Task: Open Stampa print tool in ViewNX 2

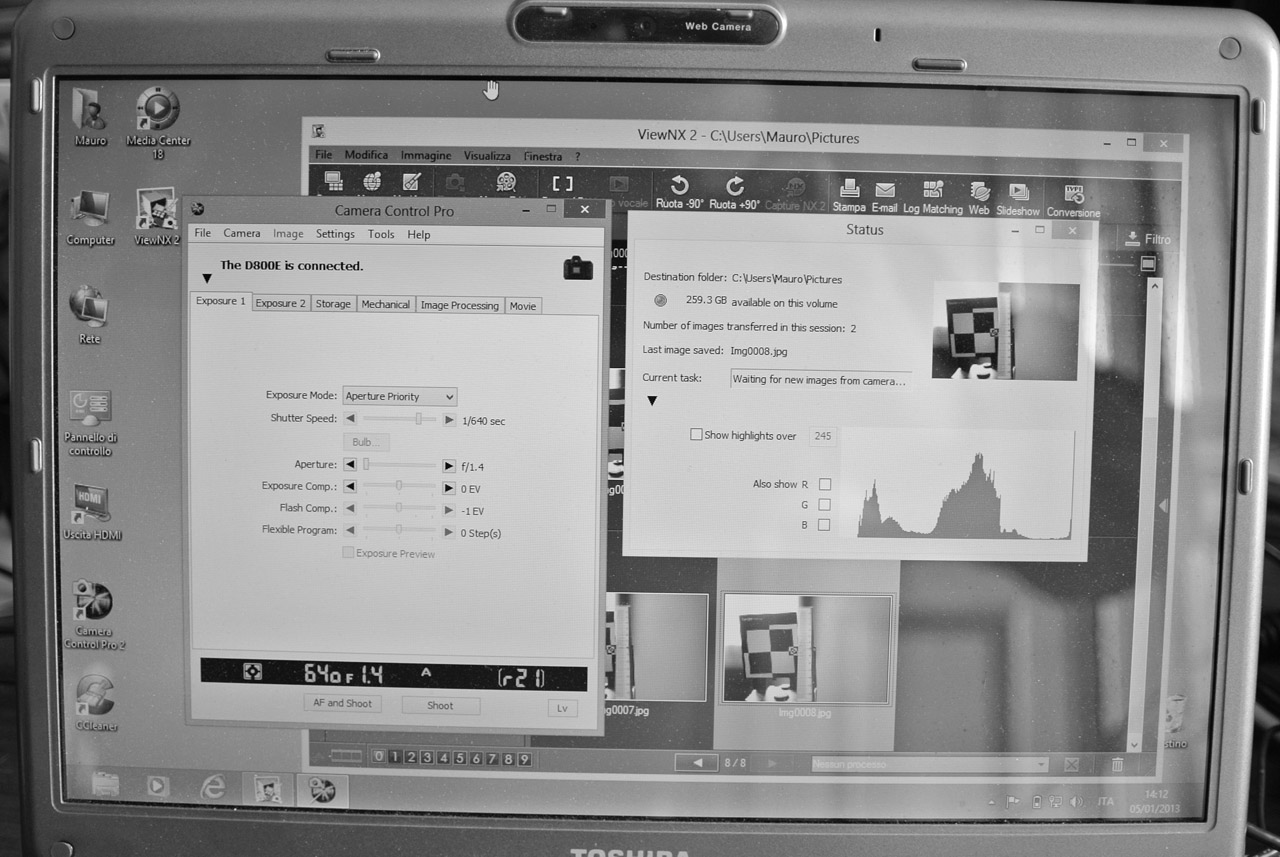Action: pos(849,195)
